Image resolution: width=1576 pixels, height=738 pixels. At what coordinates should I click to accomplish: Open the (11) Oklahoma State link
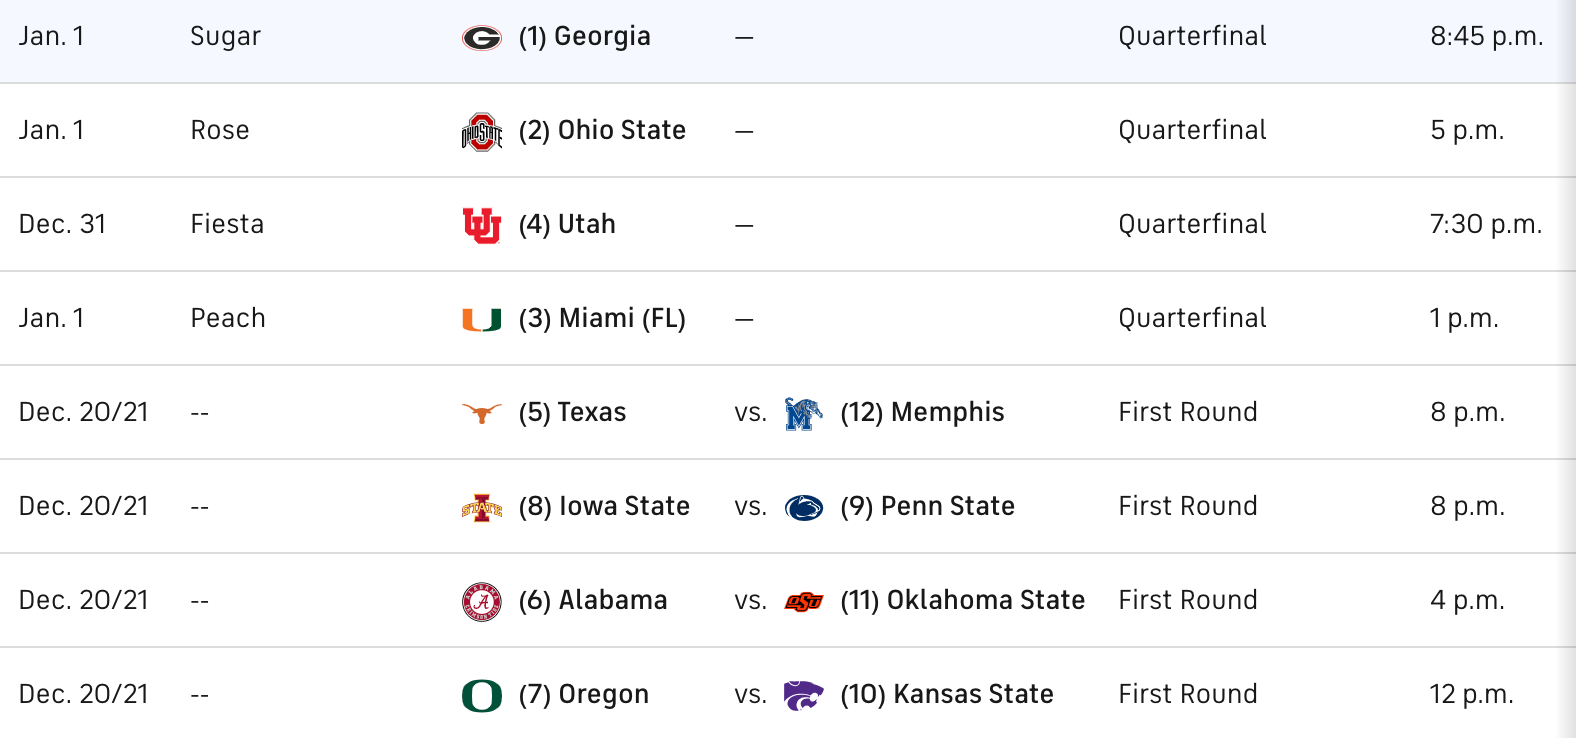coord(962,600)
